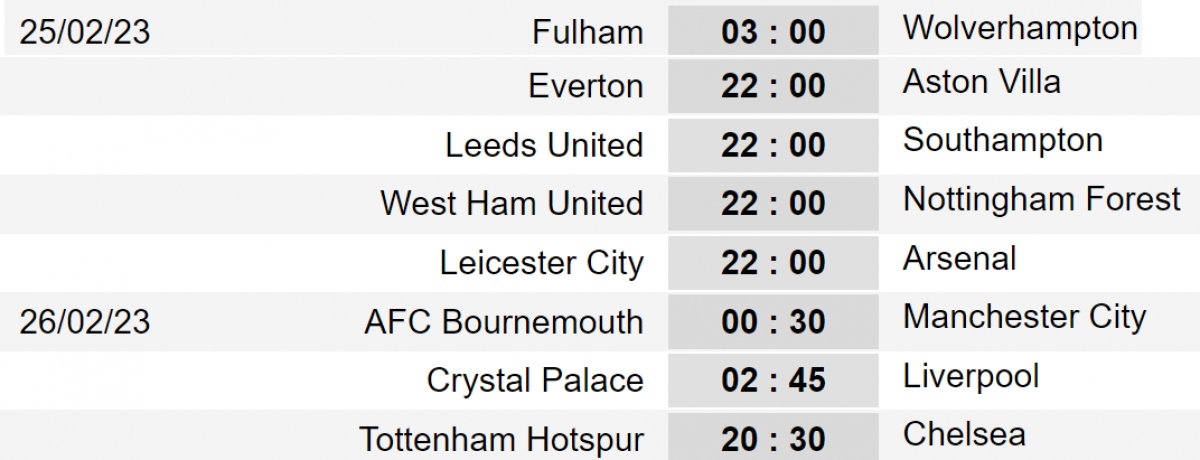Open the Manchester City team link
This screenshot has width=1200, height=460.
pyautogui.click(x=1024, y=317)
